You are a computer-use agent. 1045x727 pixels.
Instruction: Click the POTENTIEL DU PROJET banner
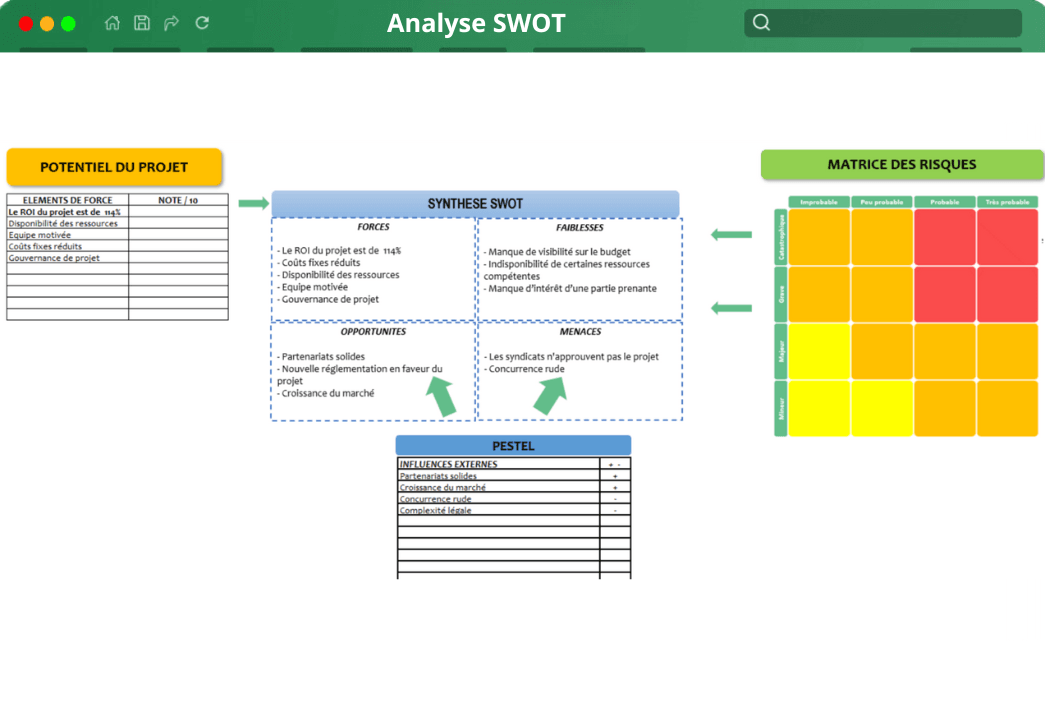pos(114,167)
